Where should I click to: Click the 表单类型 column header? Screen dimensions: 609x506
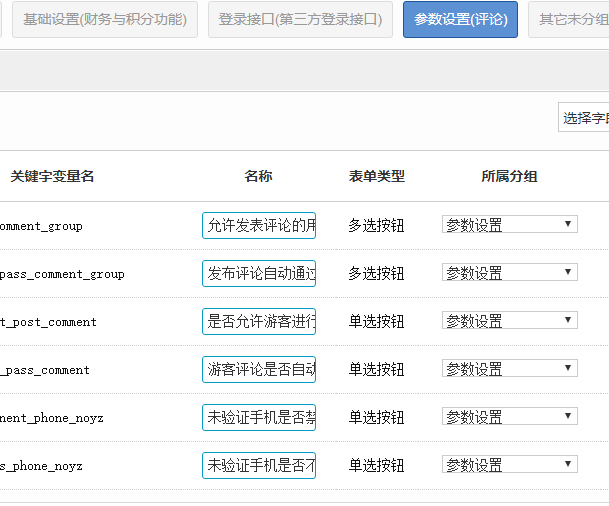[x=377, y=177]
